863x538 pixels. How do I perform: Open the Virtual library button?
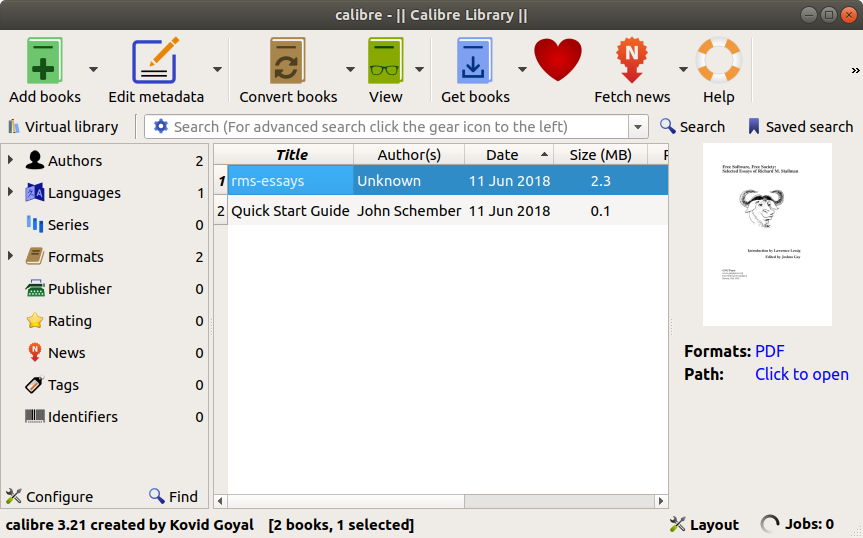63,127
